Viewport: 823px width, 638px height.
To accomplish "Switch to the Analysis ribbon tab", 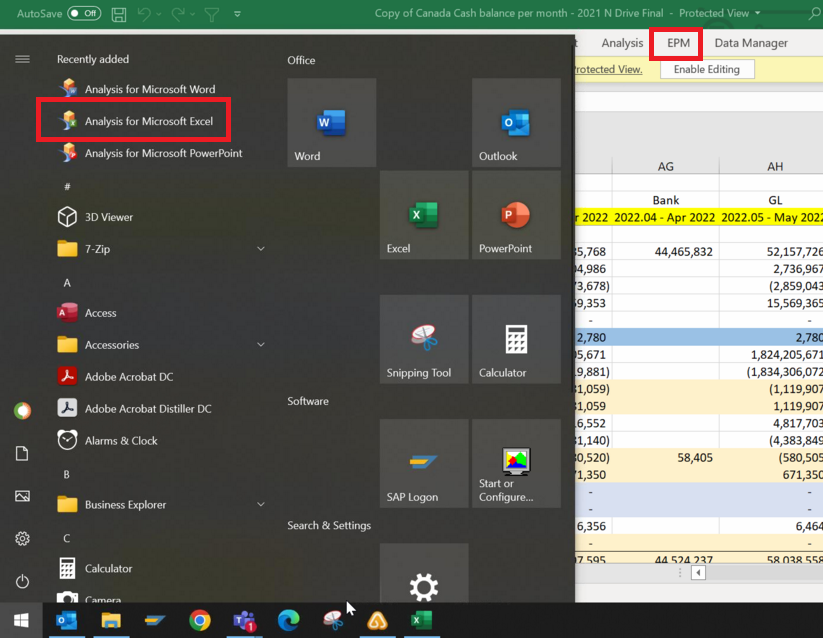I will pos(622,43).
